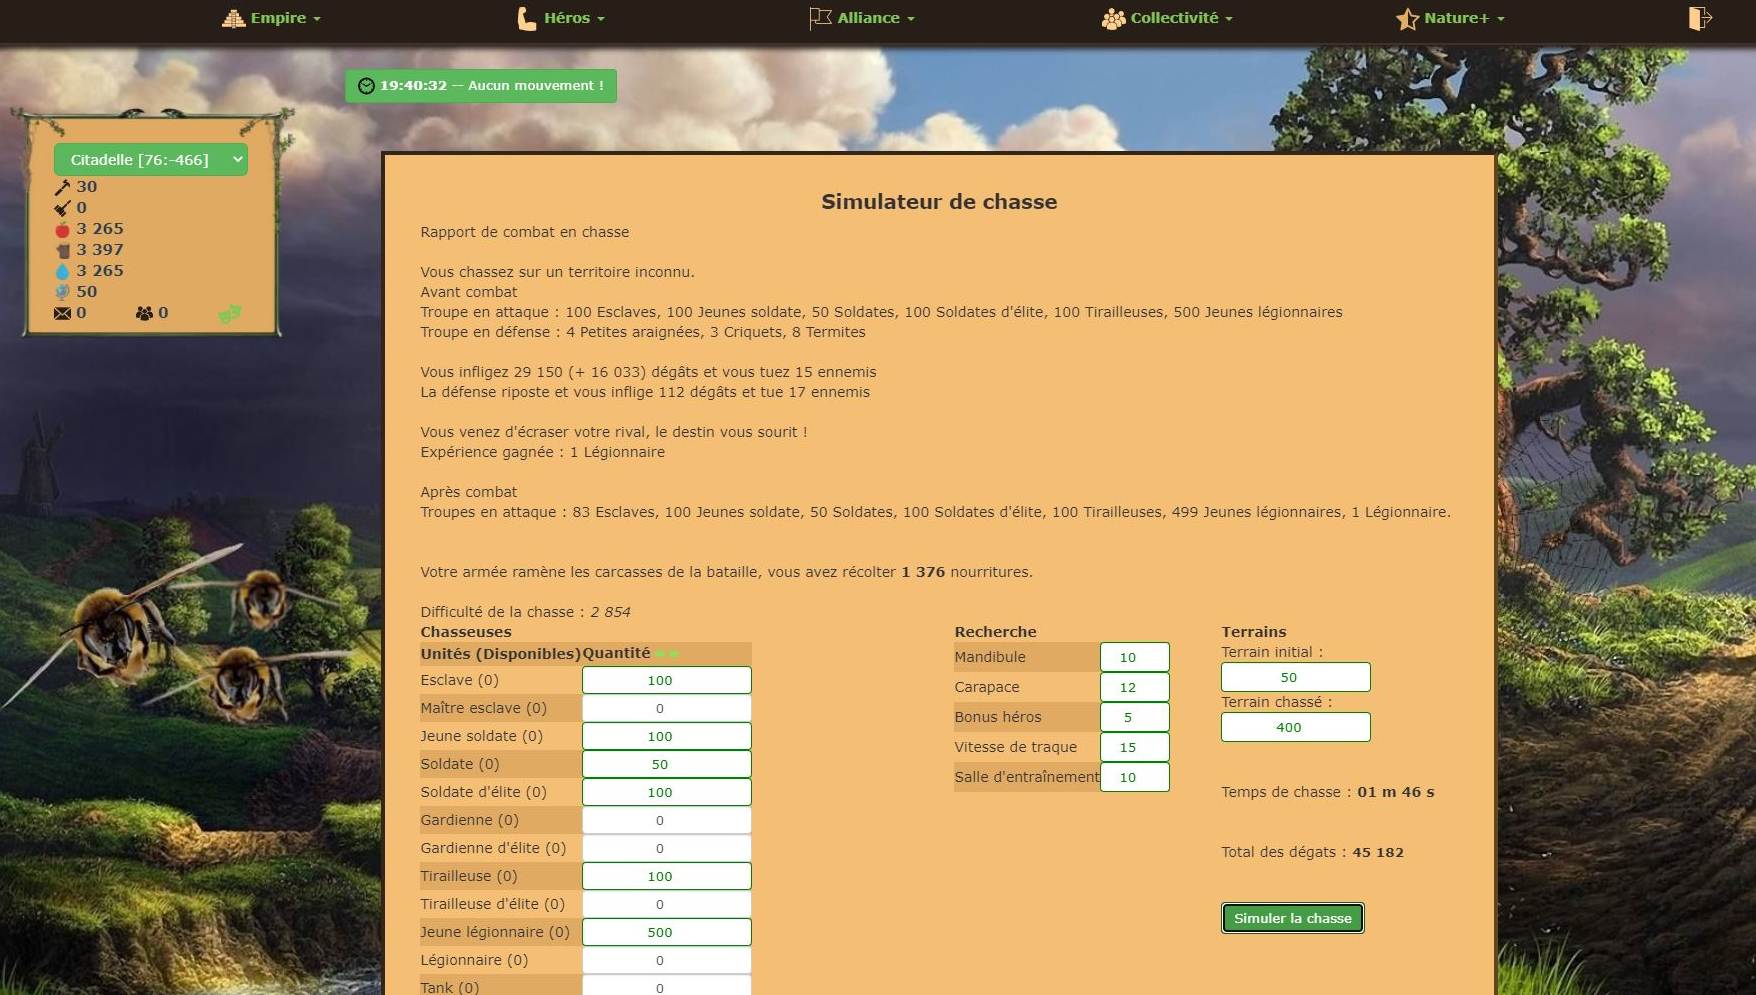Focus the Esclave quantity field

point(666,680)
